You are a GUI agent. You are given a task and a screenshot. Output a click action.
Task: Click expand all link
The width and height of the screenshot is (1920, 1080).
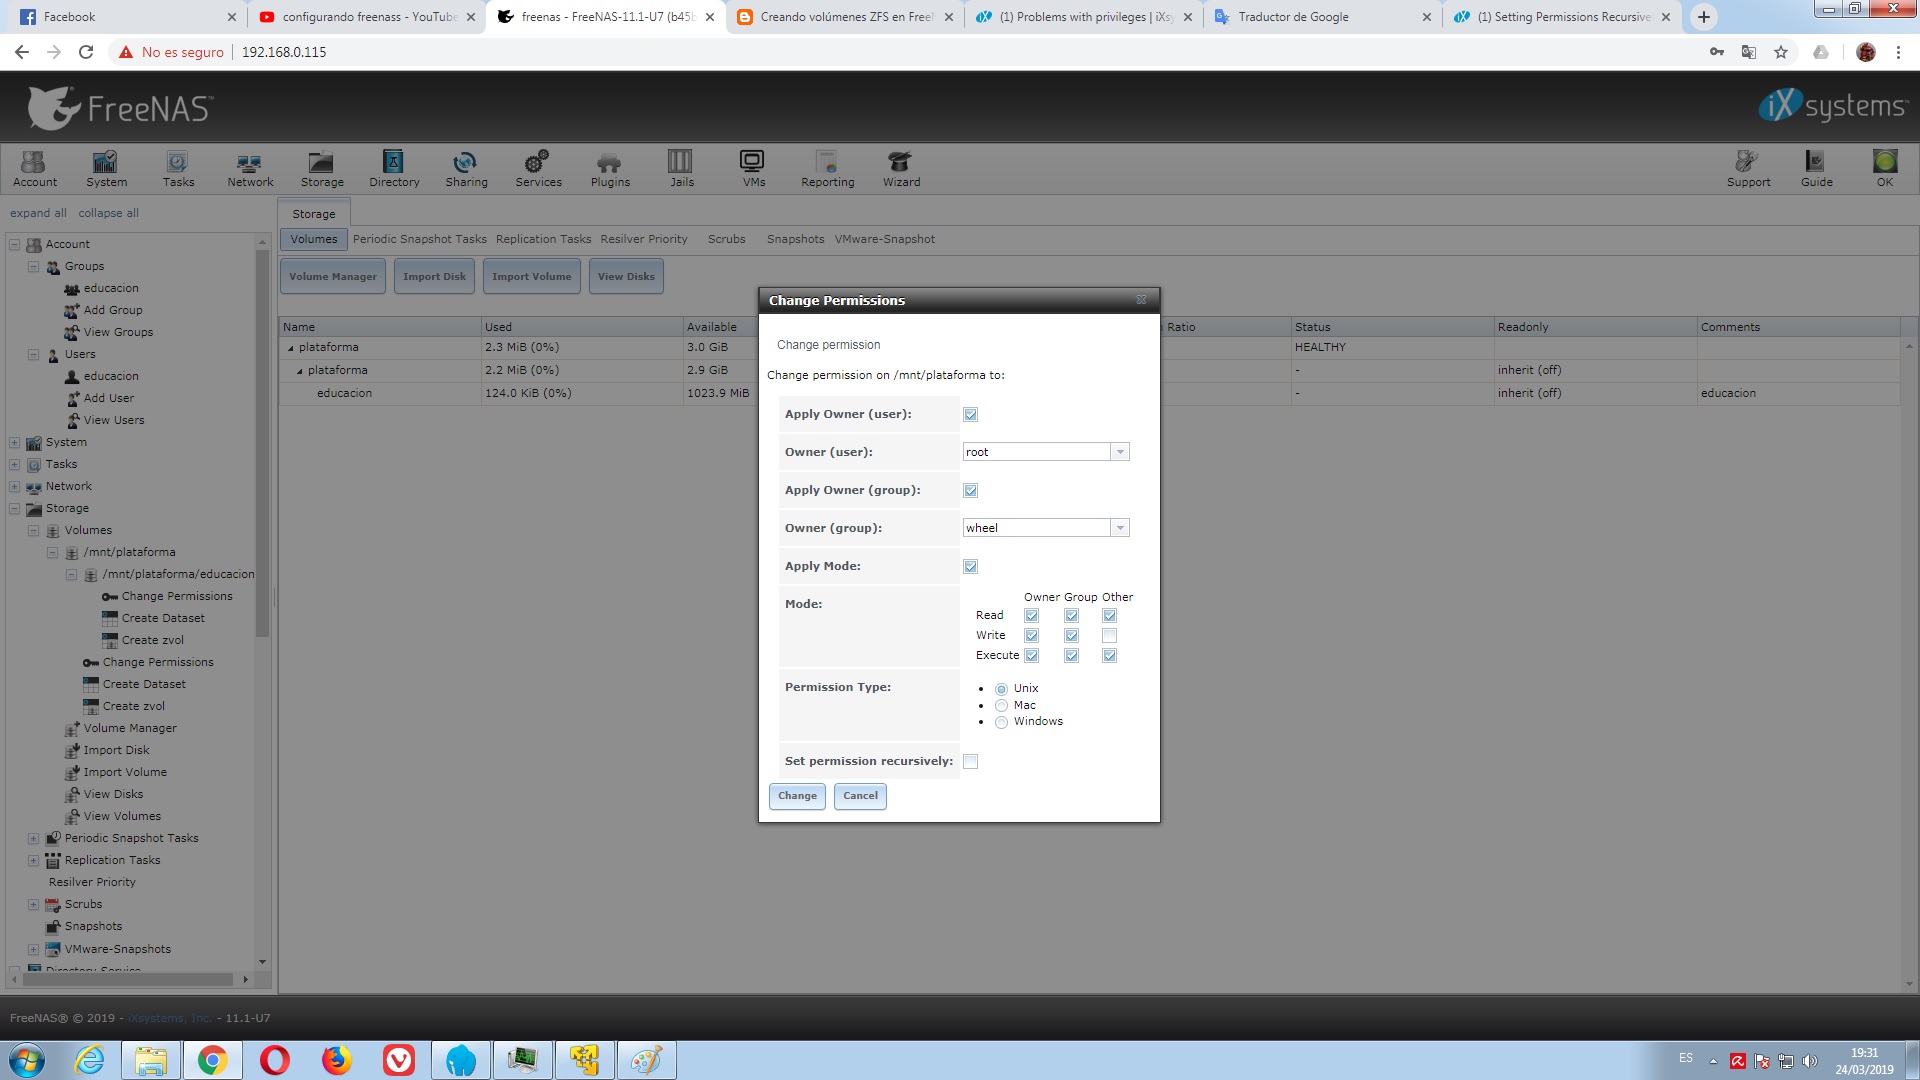(38, 213)
